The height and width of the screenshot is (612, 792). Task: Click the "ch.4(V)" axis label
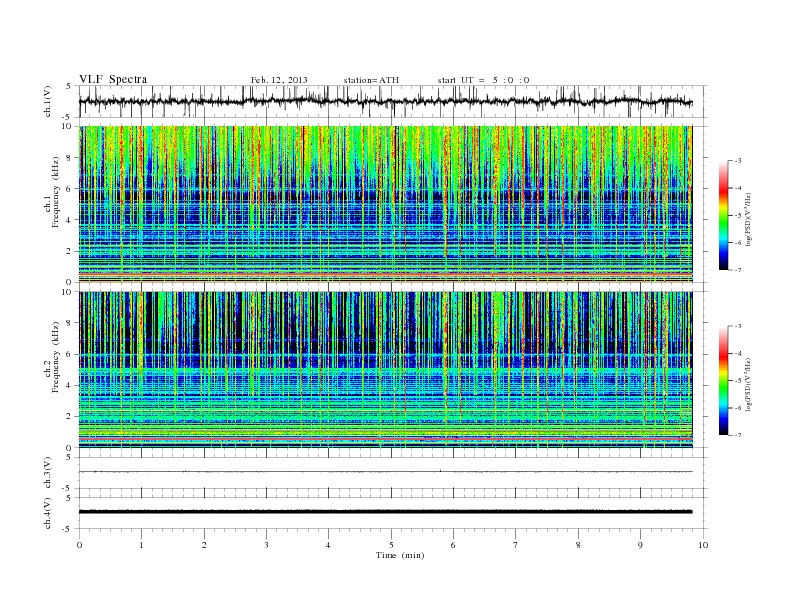47,513
